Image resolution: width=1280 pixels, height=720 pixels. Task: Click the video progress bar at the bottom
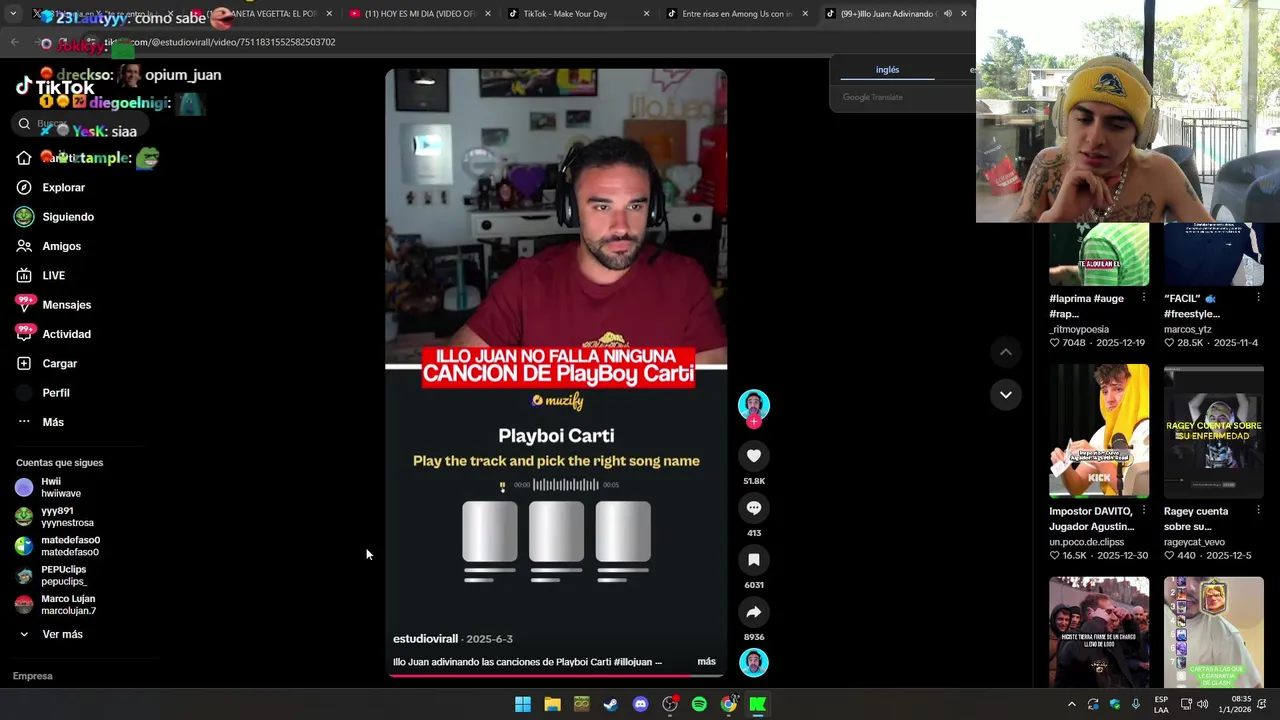556,676
